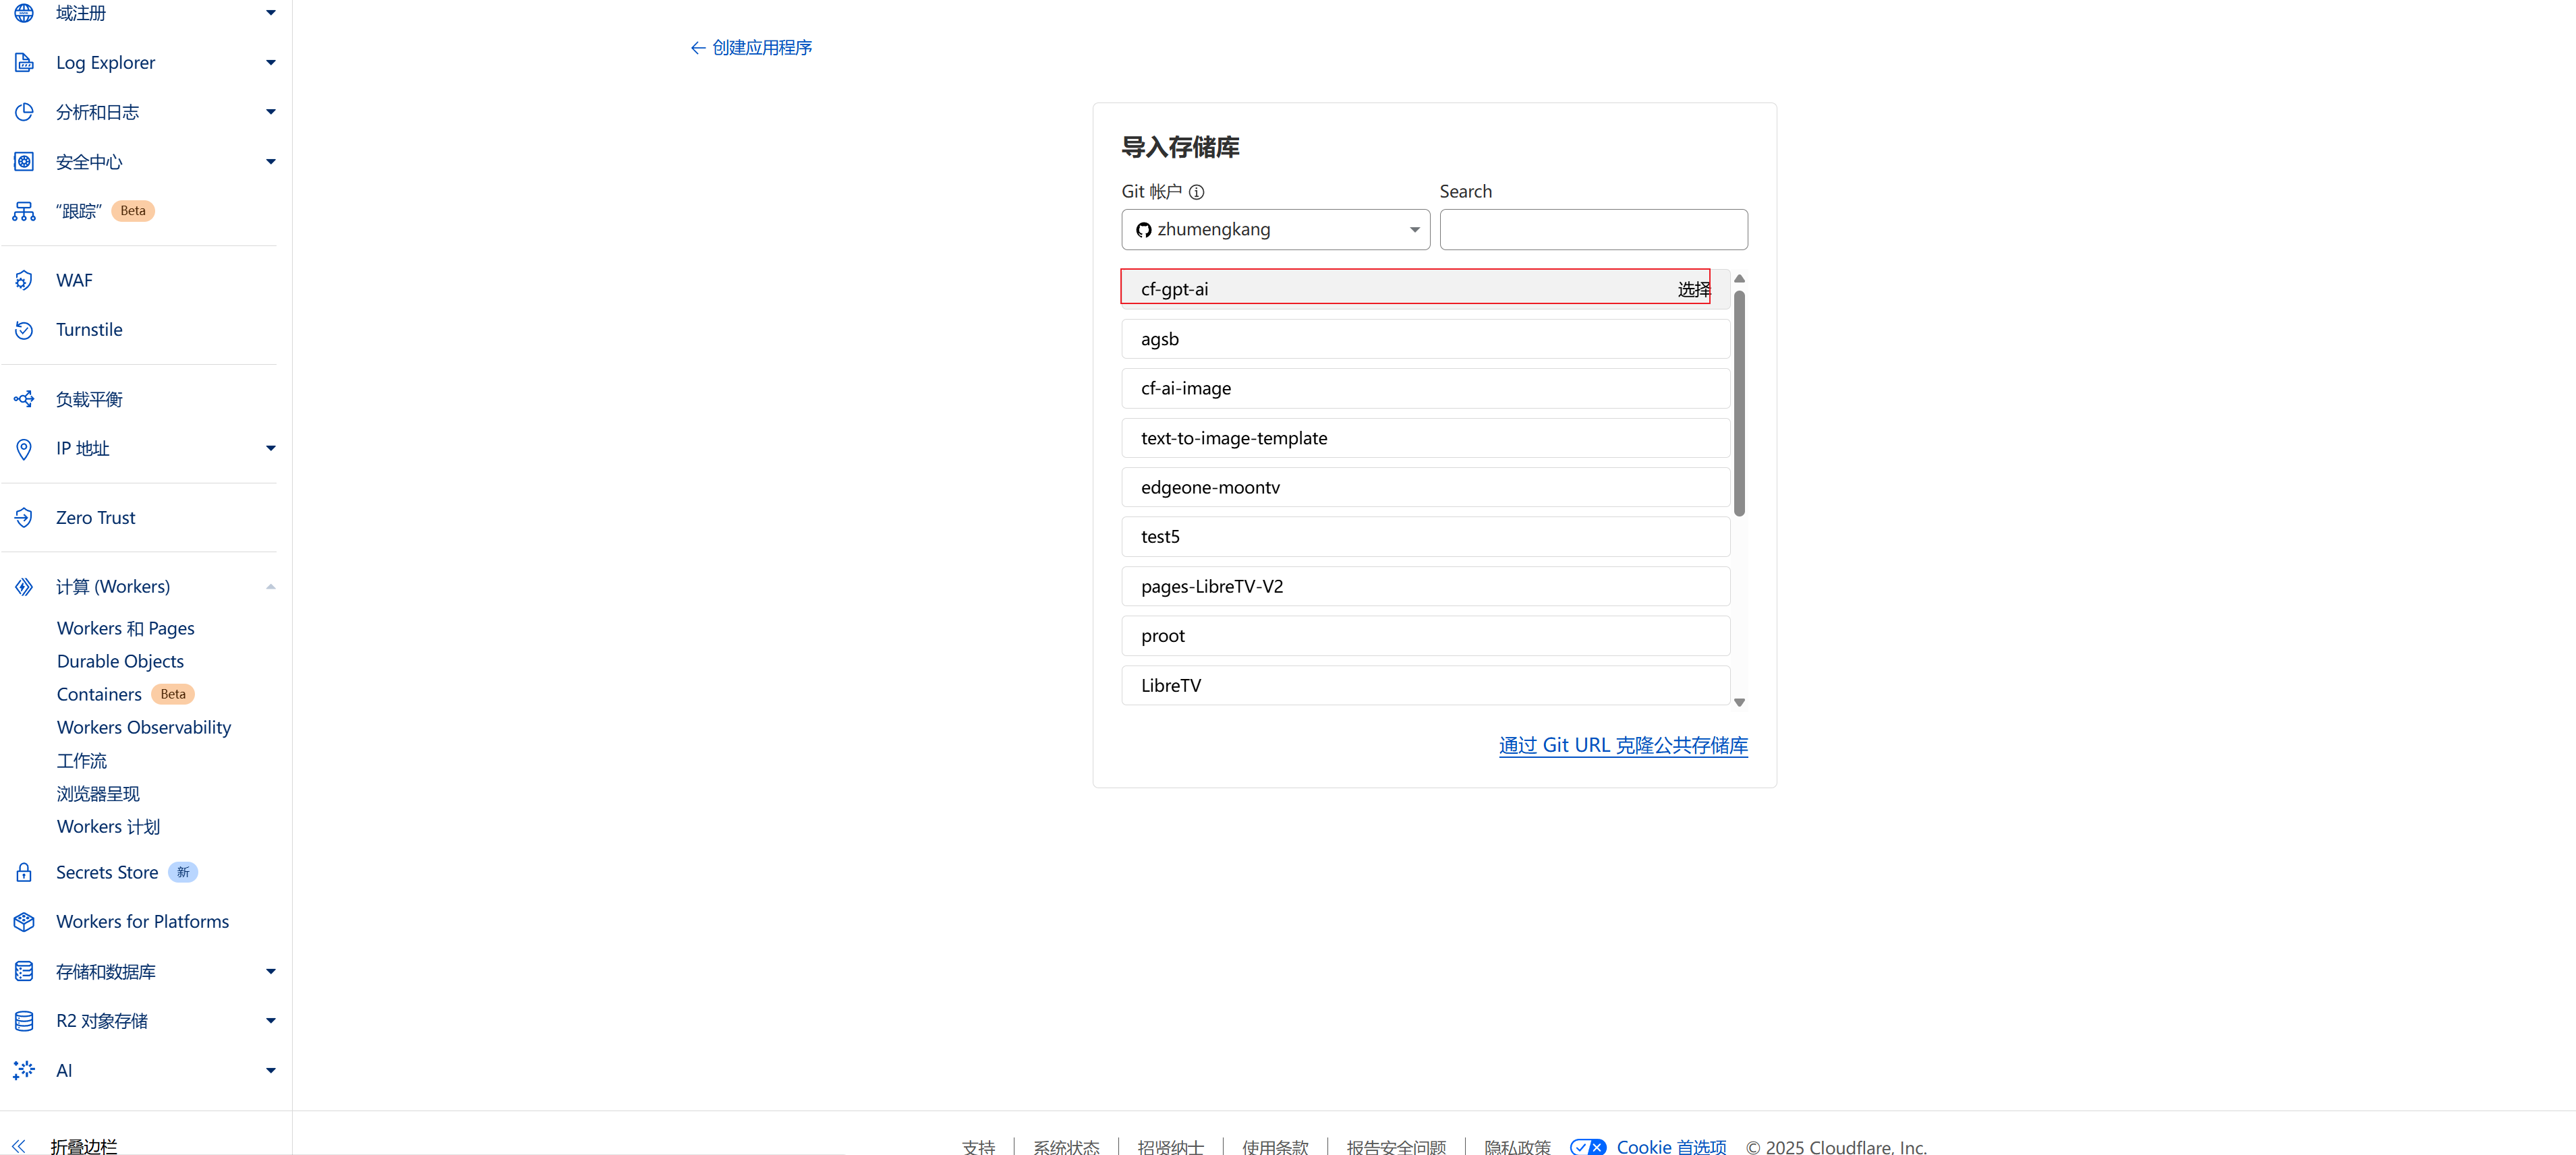
Task: Select the text-to-image-template repository
Action: [x=1426, y=439]
